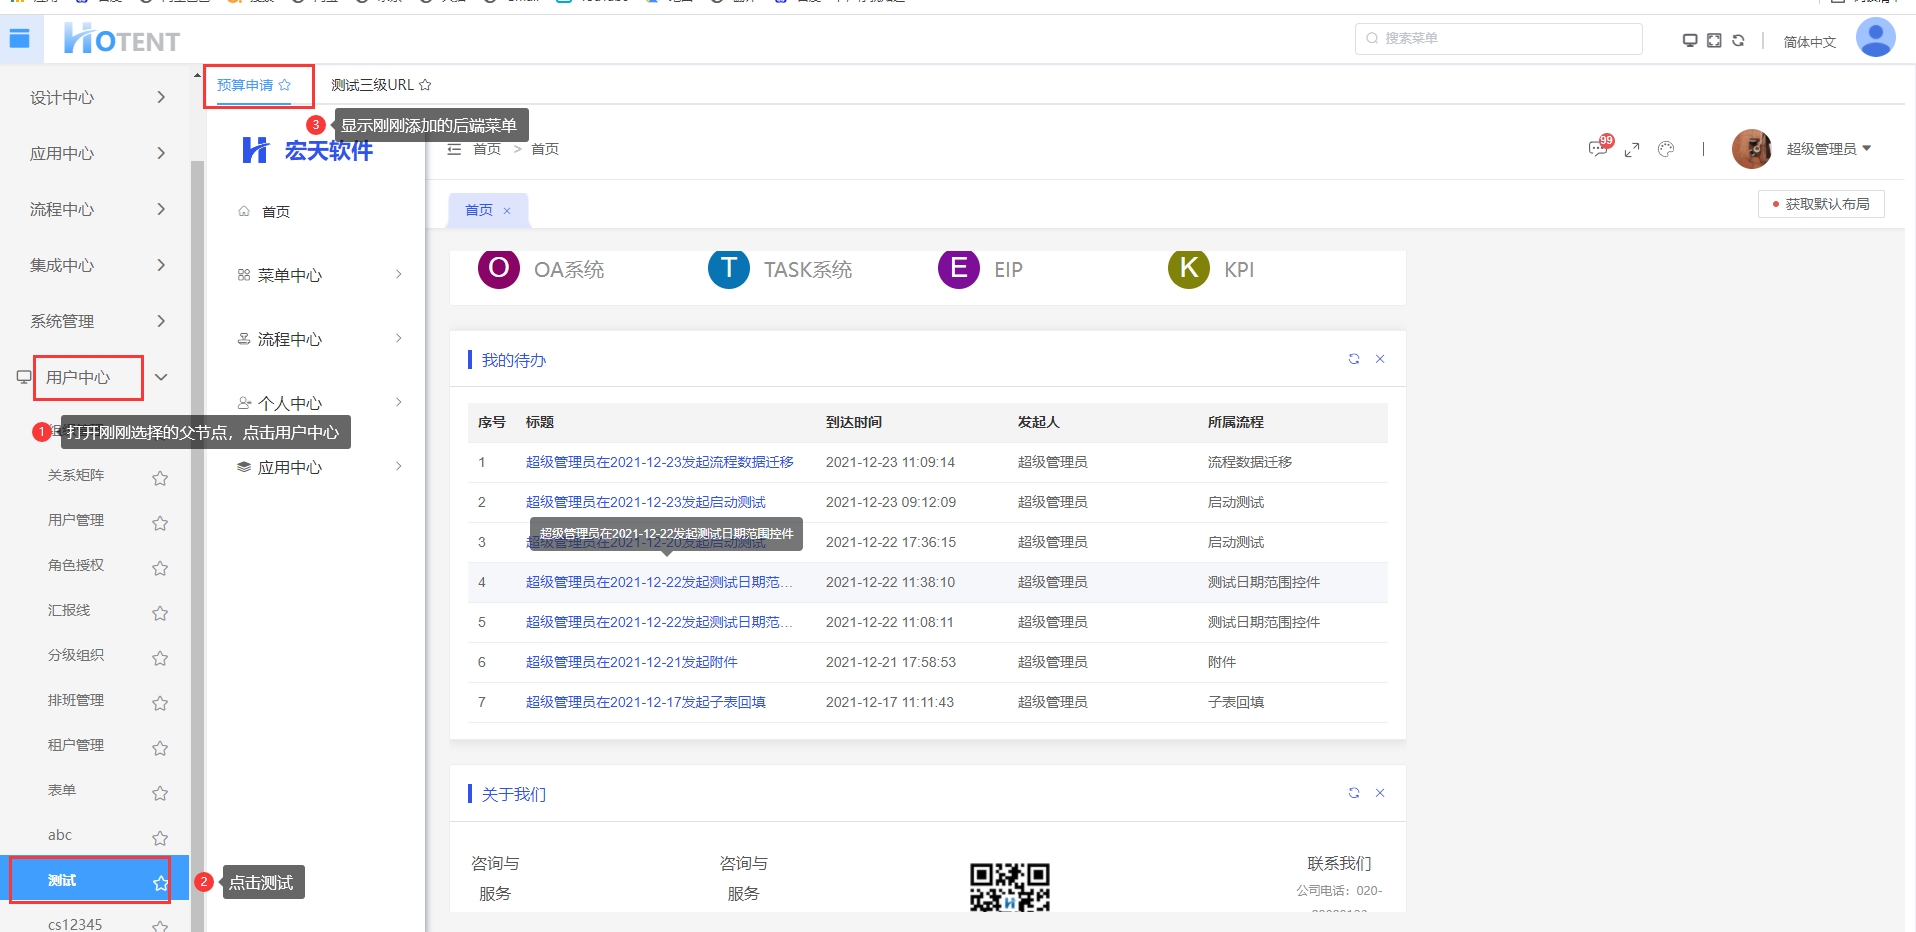Toggle favorite star on 测试三级URL tab
The height and width of the screenshot is (932, 1916).
pos(425,85)
